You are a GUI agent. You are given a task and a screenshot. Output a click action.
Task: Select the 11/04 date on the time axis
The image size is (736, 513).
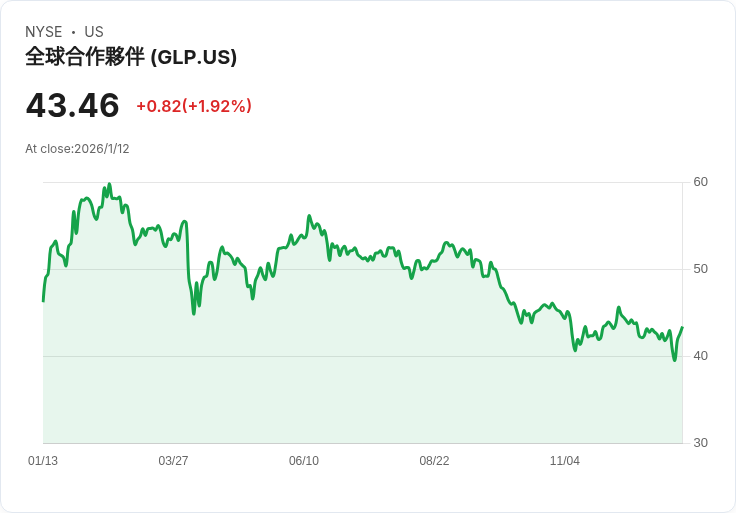(565, 461)
